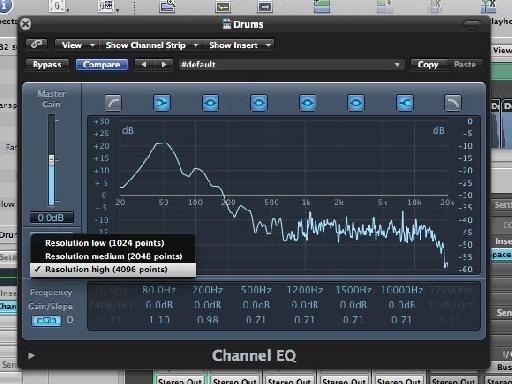Screen dimensions: 512x384
Task: Click the Copy button
Action: (428, 64)
